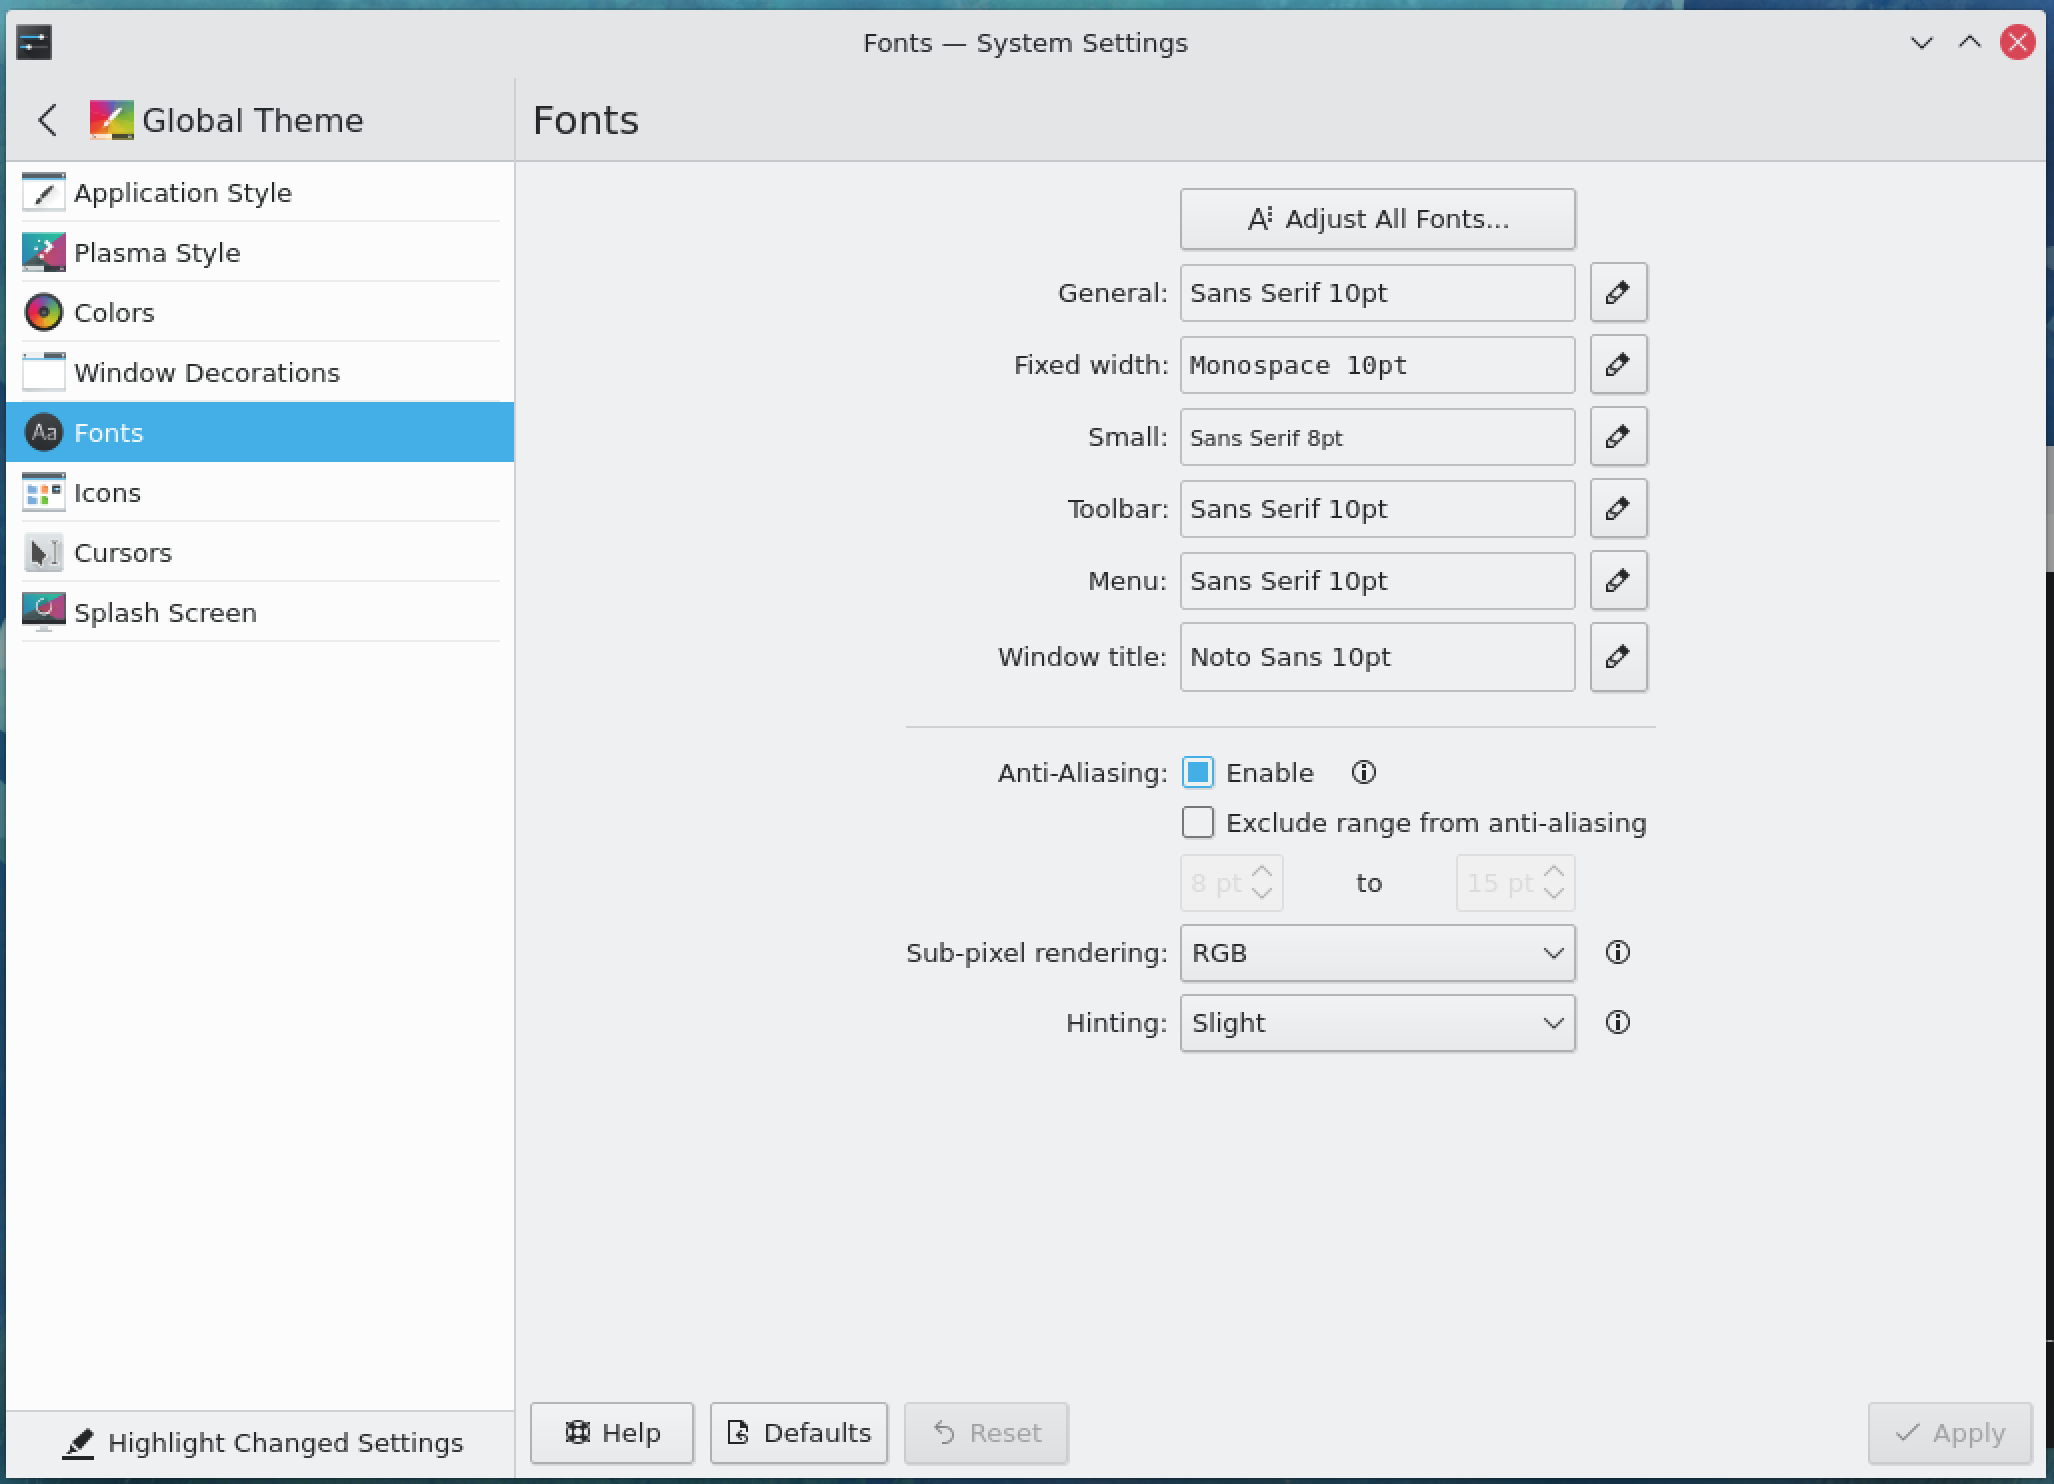Click the 15 pt range end spinbox
2054x1484 pixels.
point(1516,883)
